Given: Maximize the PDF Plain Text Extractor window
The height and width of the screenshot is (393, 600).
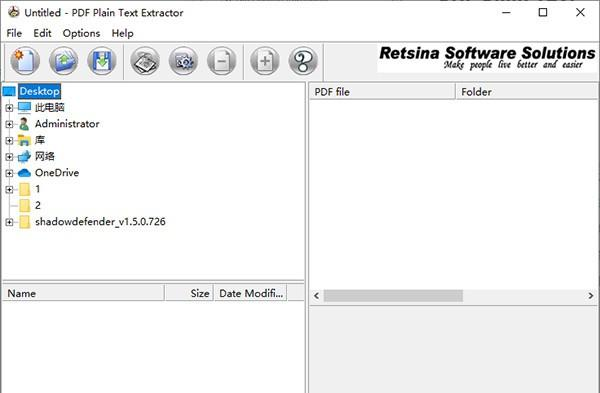Looking at the screenshot, I should point(543,13).
